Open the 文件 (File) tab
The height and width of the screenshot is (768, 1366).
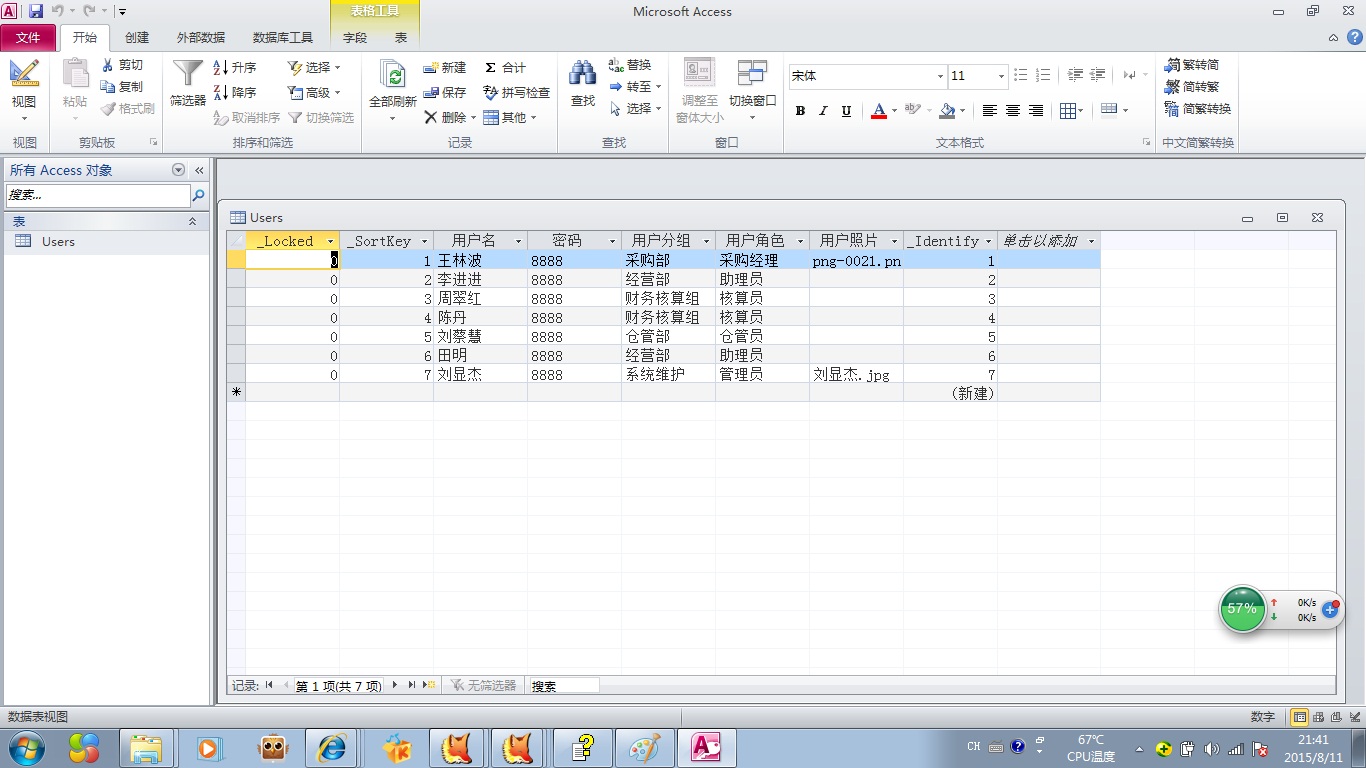[29, 37]
